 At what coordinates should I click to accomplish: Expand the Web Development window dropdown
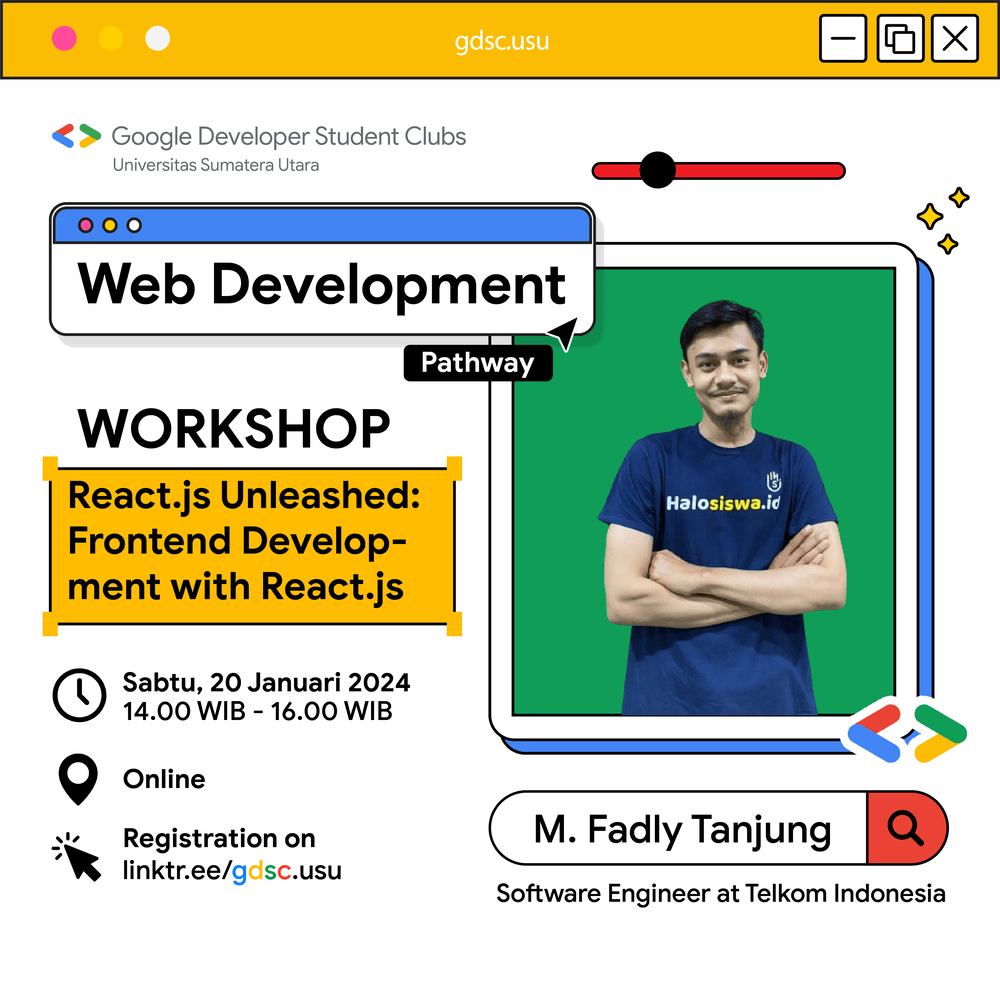(322, 285)
